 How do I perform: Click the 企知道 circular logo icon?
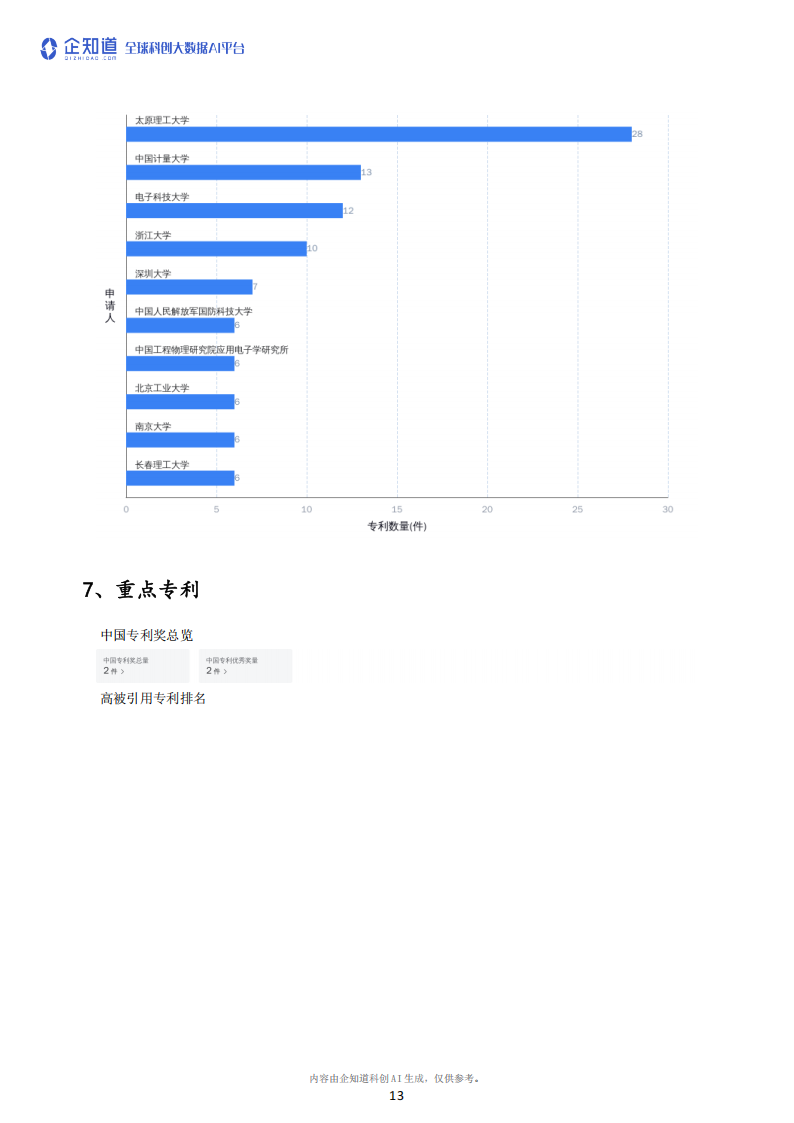[x=49, y=48]
